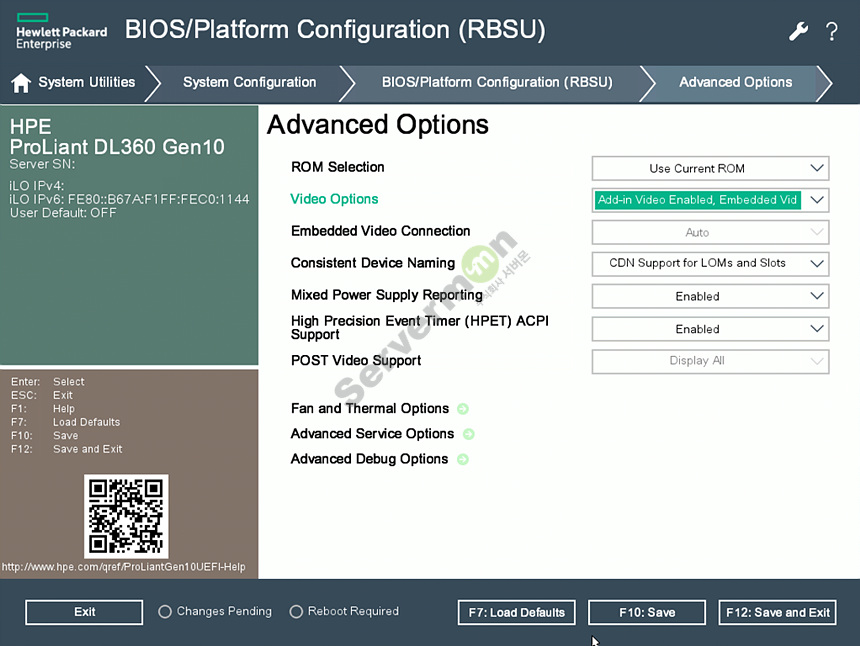Open Fan and Thermal Options submenu
The image size is (860, 646).
[370, 409]
